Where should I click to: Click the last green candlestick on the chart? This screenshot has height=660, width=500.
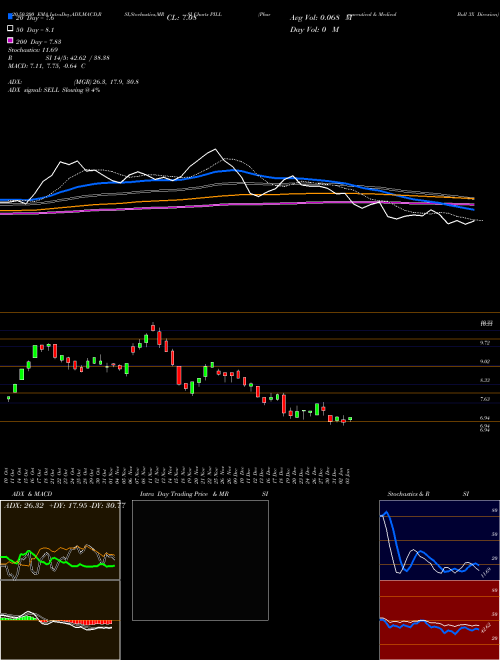click(350, 419)
